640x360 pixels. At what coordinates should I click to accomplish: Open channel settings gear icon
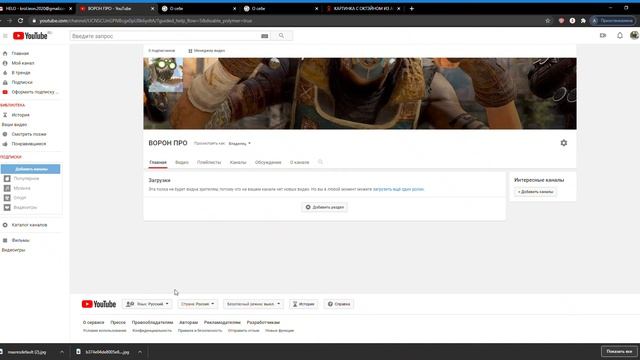pyautogui.click(x=564, y=143)
